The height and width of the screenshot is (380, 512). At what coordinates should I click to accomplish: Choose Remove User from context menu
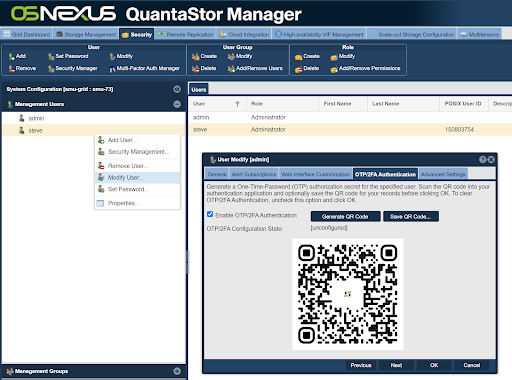pos(137,166)
